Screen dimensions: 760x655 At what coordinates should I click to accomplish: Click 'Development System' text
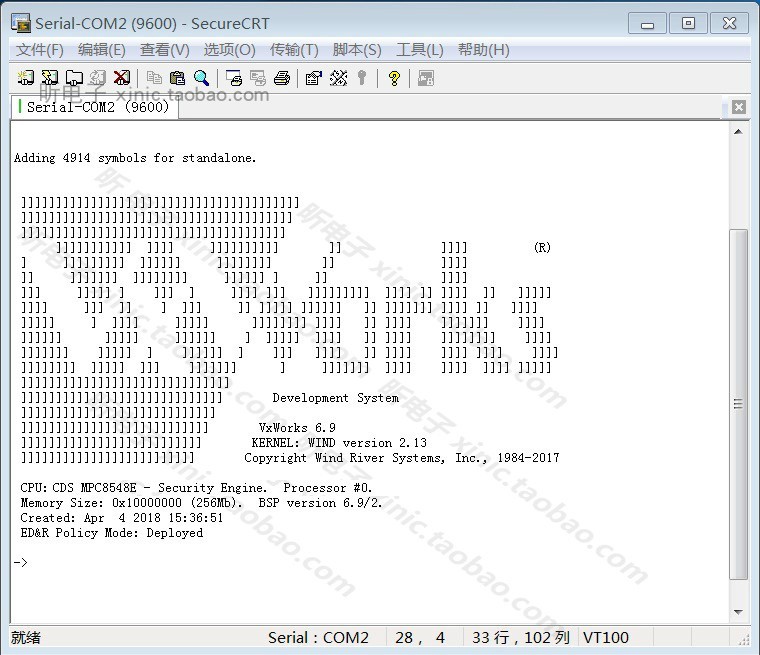[x=335, y=398]
